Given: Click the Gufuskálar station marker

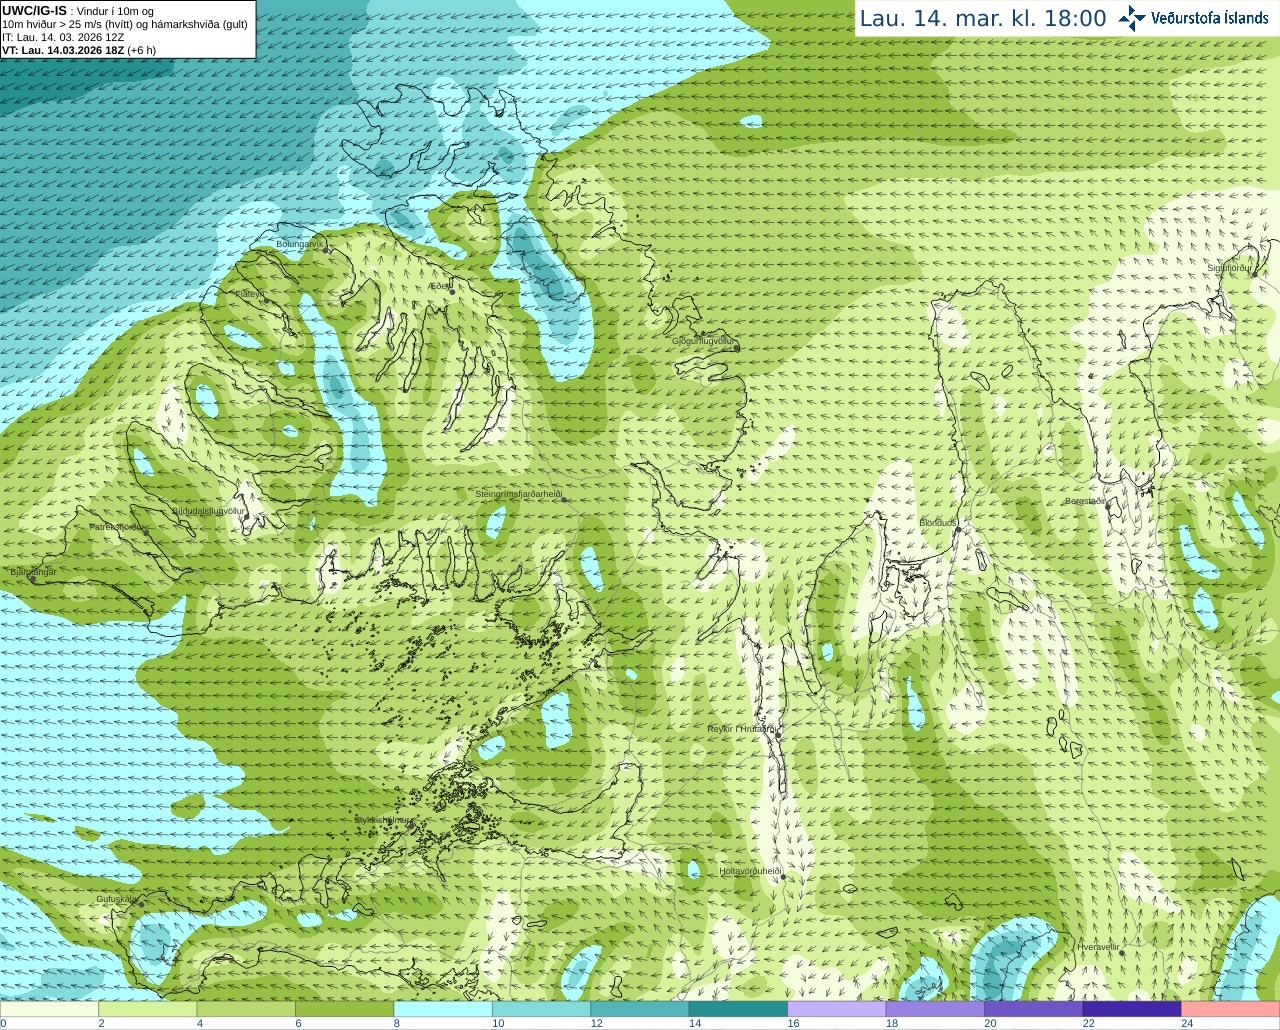Looking at the screenshot, I should coord(141,903).
